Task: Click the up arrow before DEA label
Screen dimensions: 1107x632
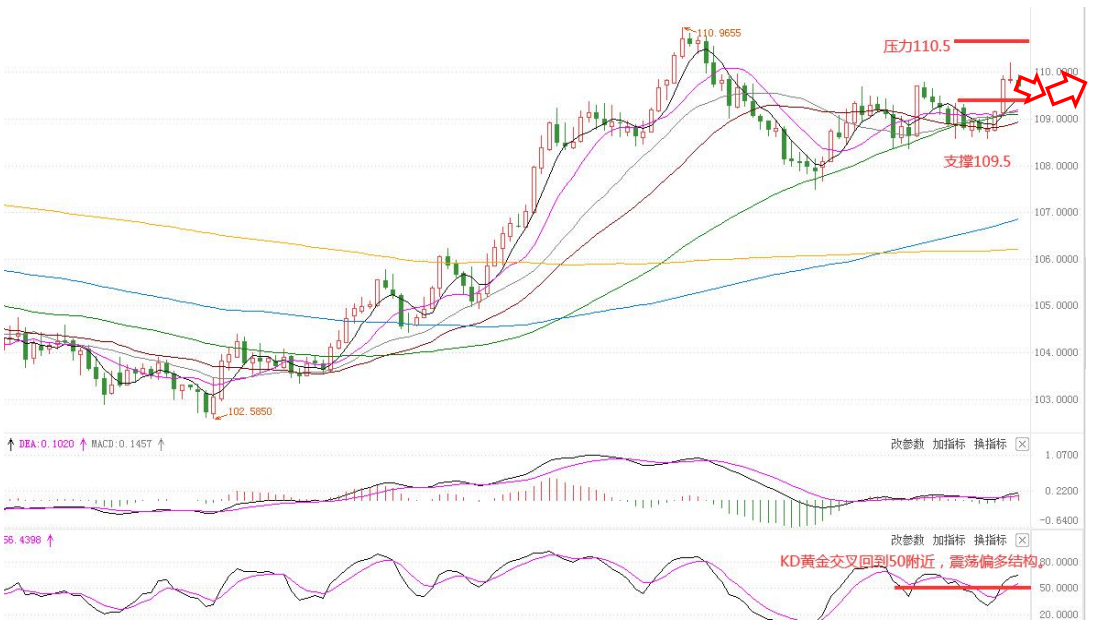Action: click(11, 444)
